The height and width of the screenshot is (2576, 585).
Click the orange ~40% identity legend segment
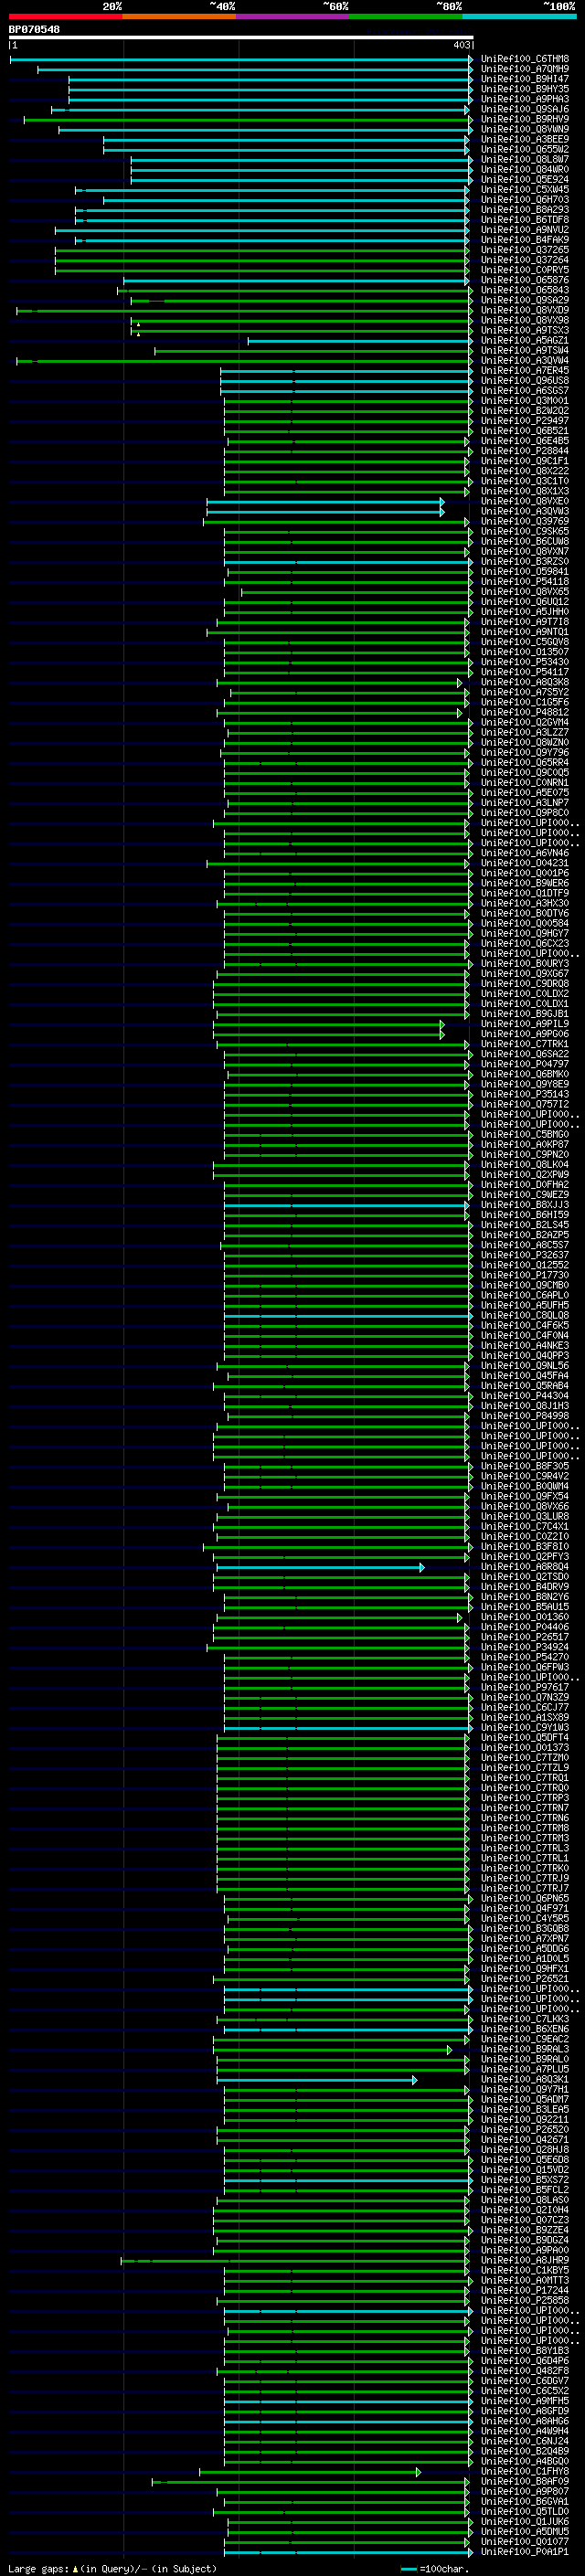coord(179,16)
